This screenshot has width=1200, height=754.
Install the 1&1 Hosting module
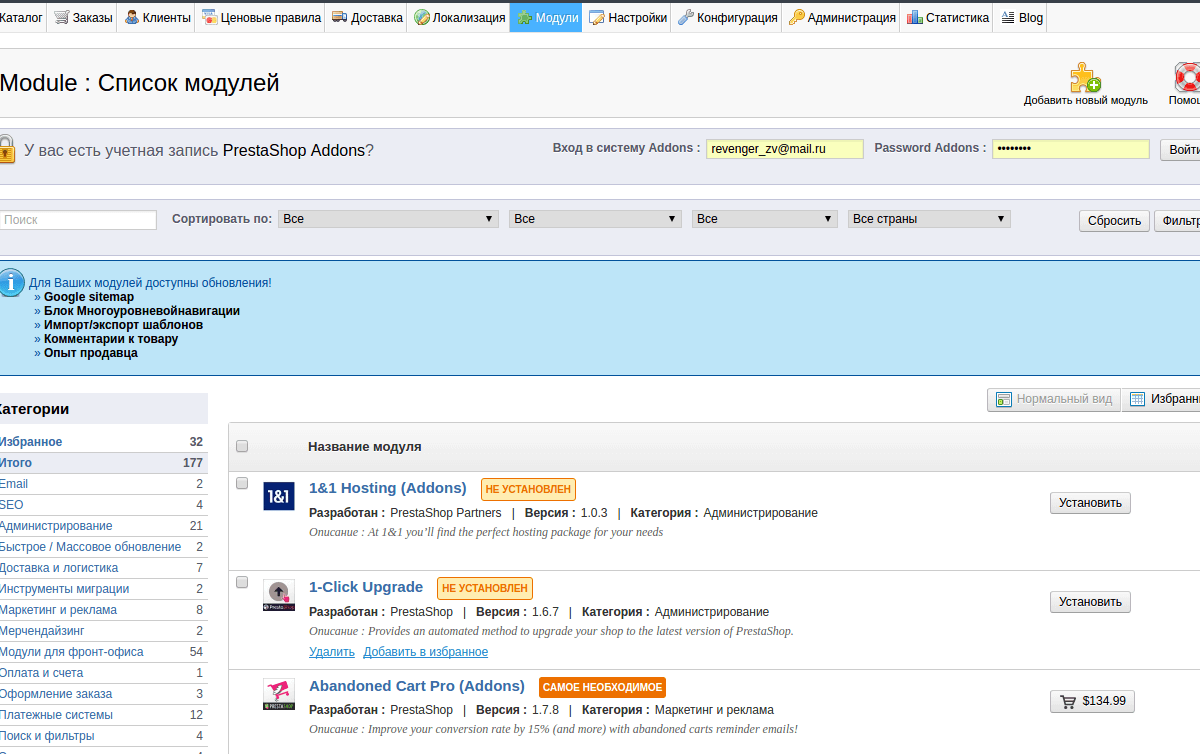[x=1090, y=503]
